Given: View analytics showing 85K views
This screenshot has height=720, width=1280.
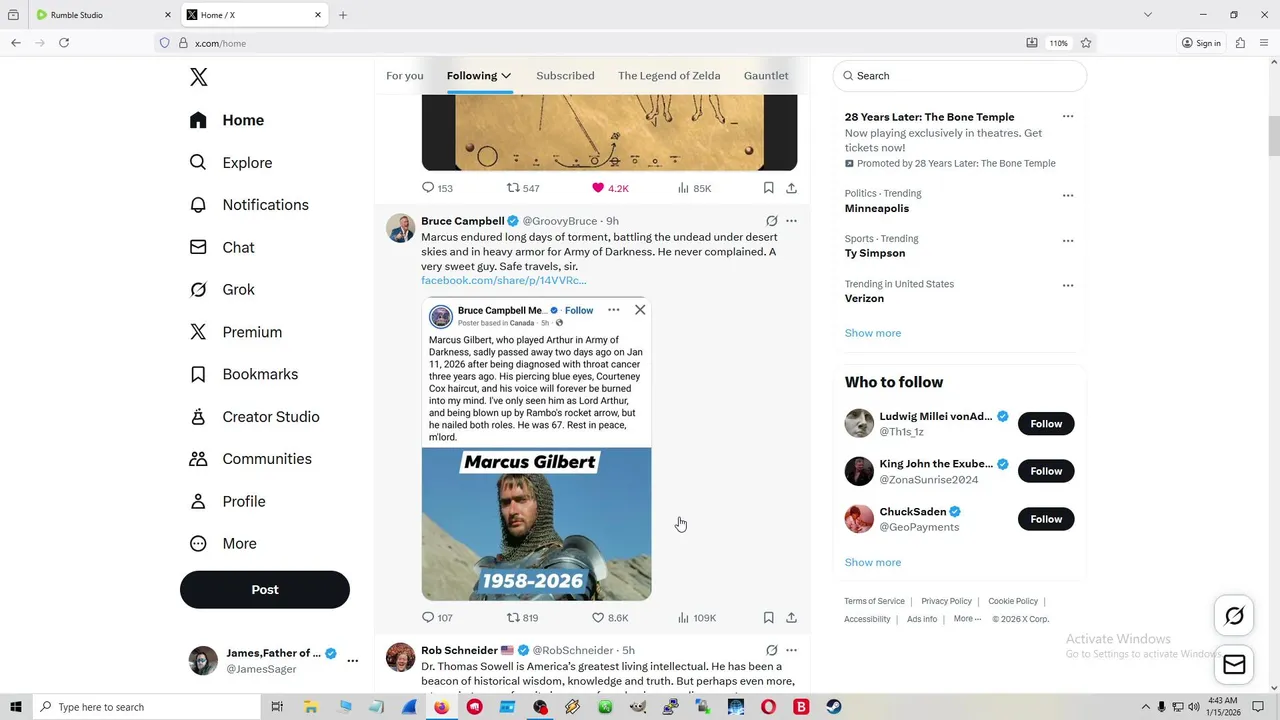Looking at the screenshot, I should tap(694, 188).
